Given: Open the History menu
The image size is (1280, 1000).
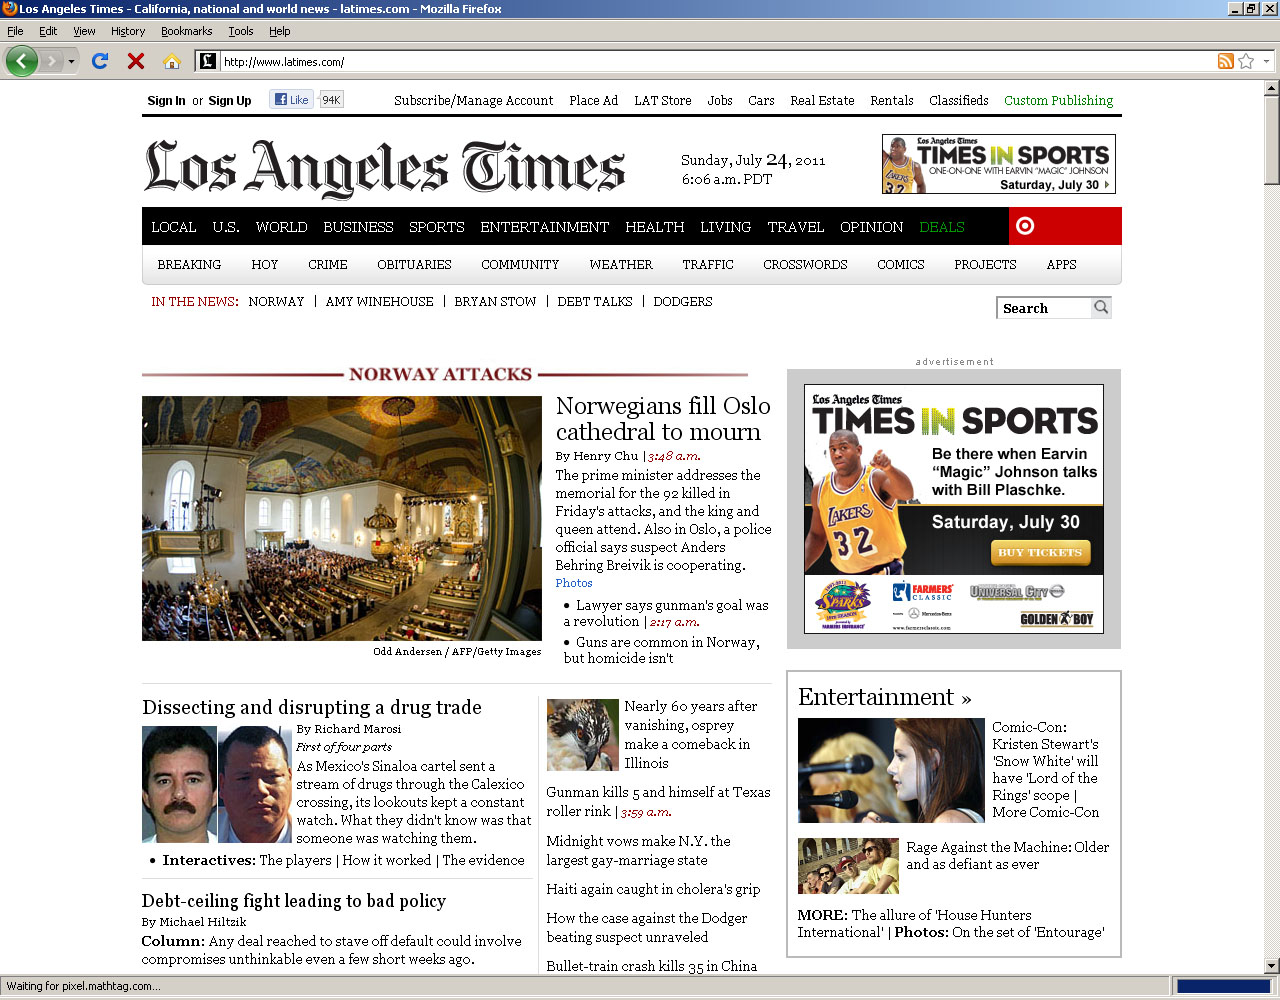Looking at the screenshot, I should pos(128,31).
